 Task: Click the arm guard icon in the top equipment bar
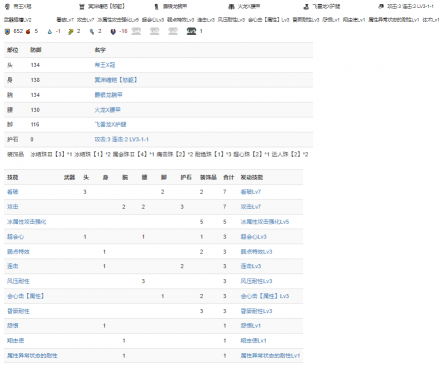tap(157, 6)
